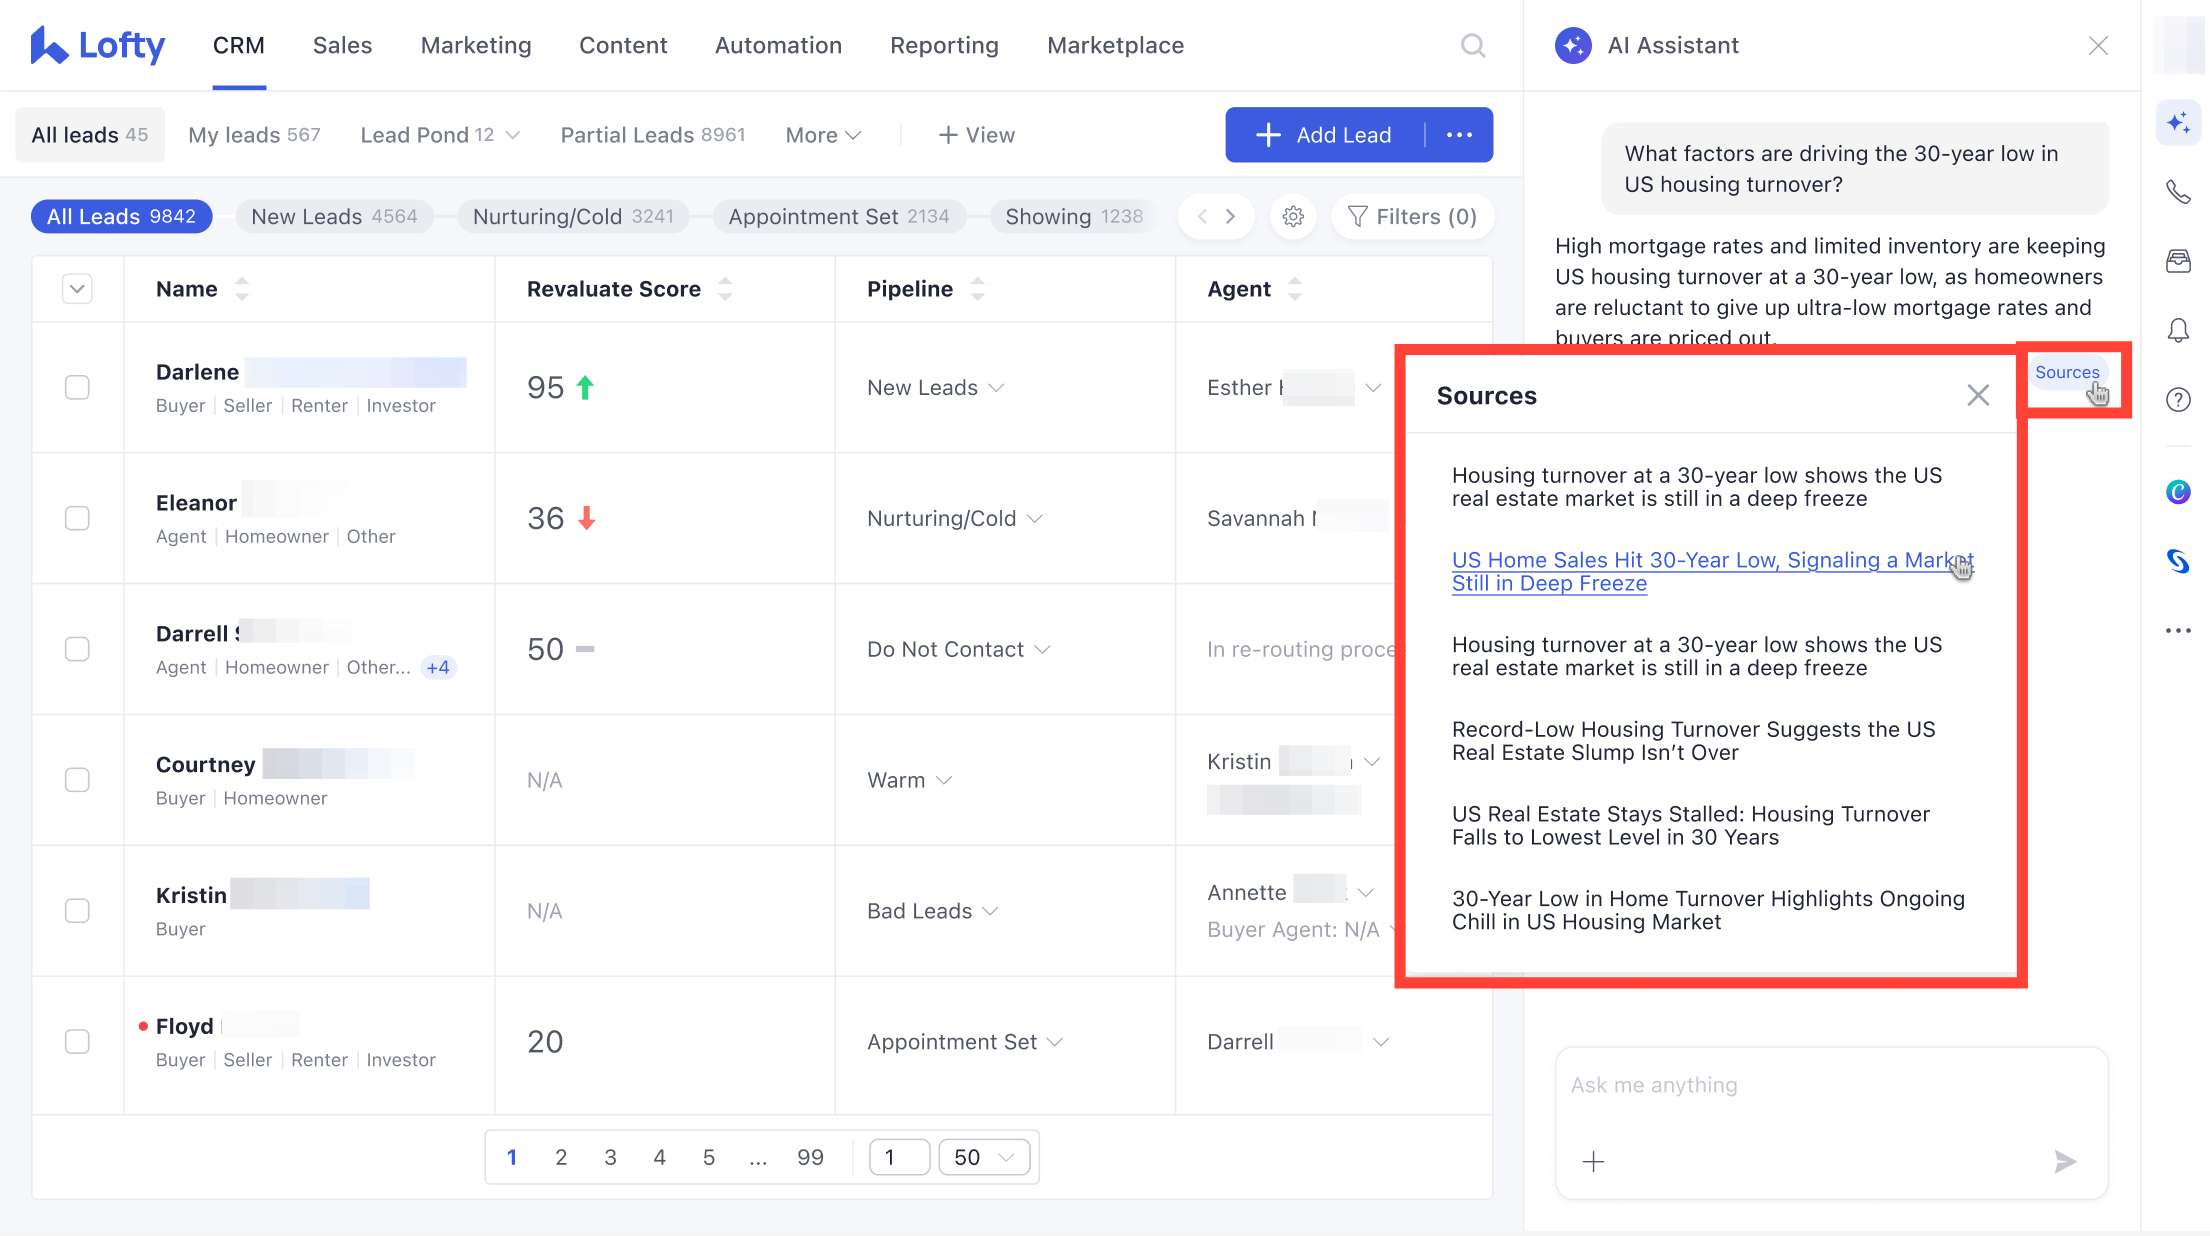Open the inbox tray icon in right sidebar
Screen dimensions: 2210x1236
click(x=2178, y=260)
